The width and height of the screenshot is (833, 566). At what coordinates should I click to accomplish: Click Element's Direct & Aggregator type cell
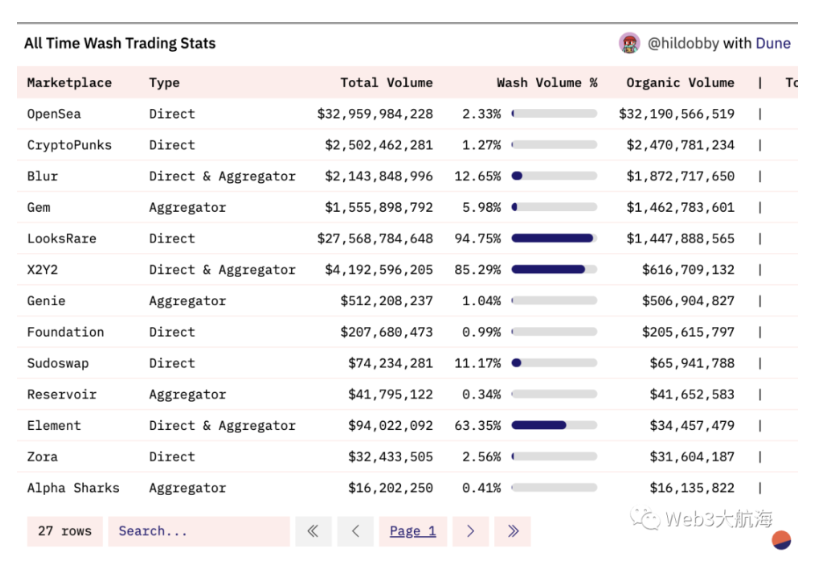pos(223,426)
